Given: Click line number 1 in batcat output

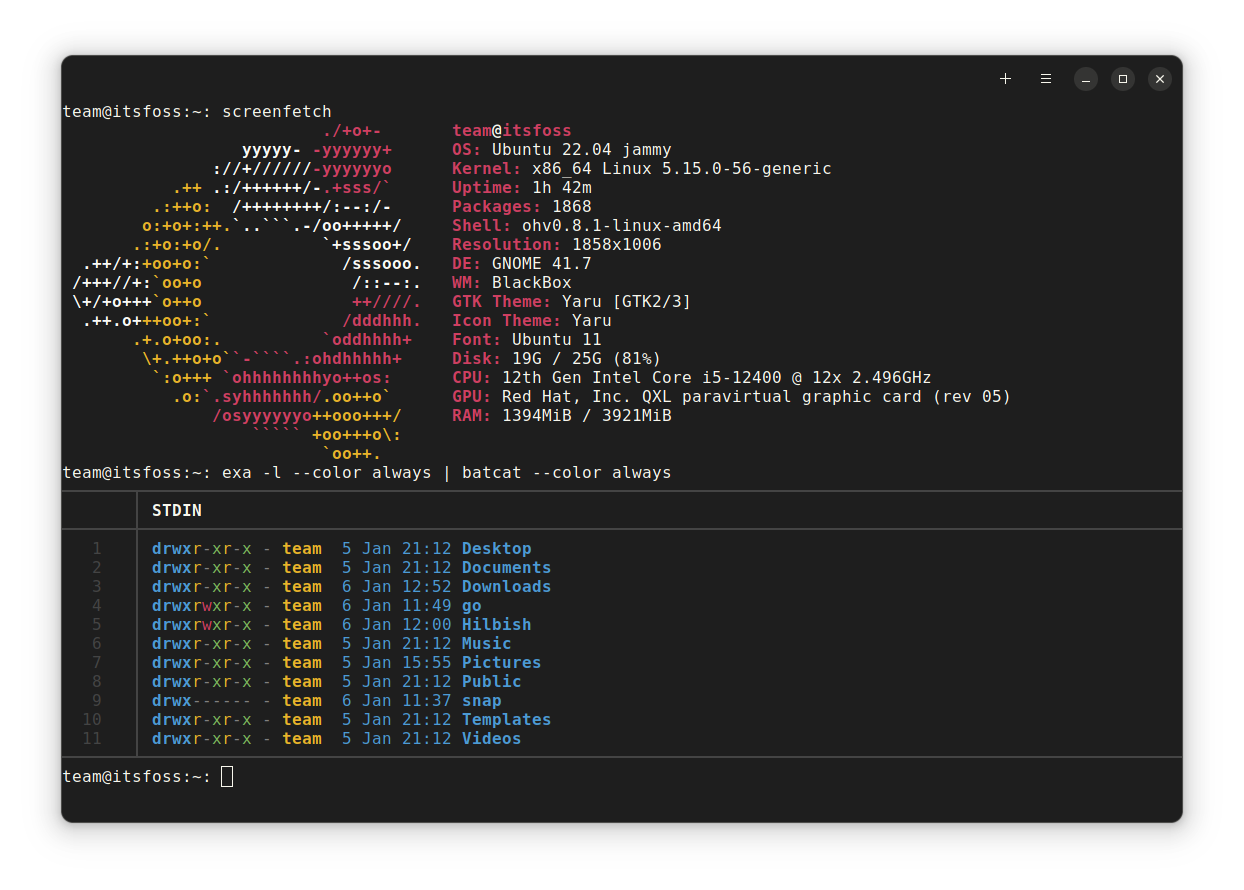Looking at the screenshot, I should (x=96, y=548).
